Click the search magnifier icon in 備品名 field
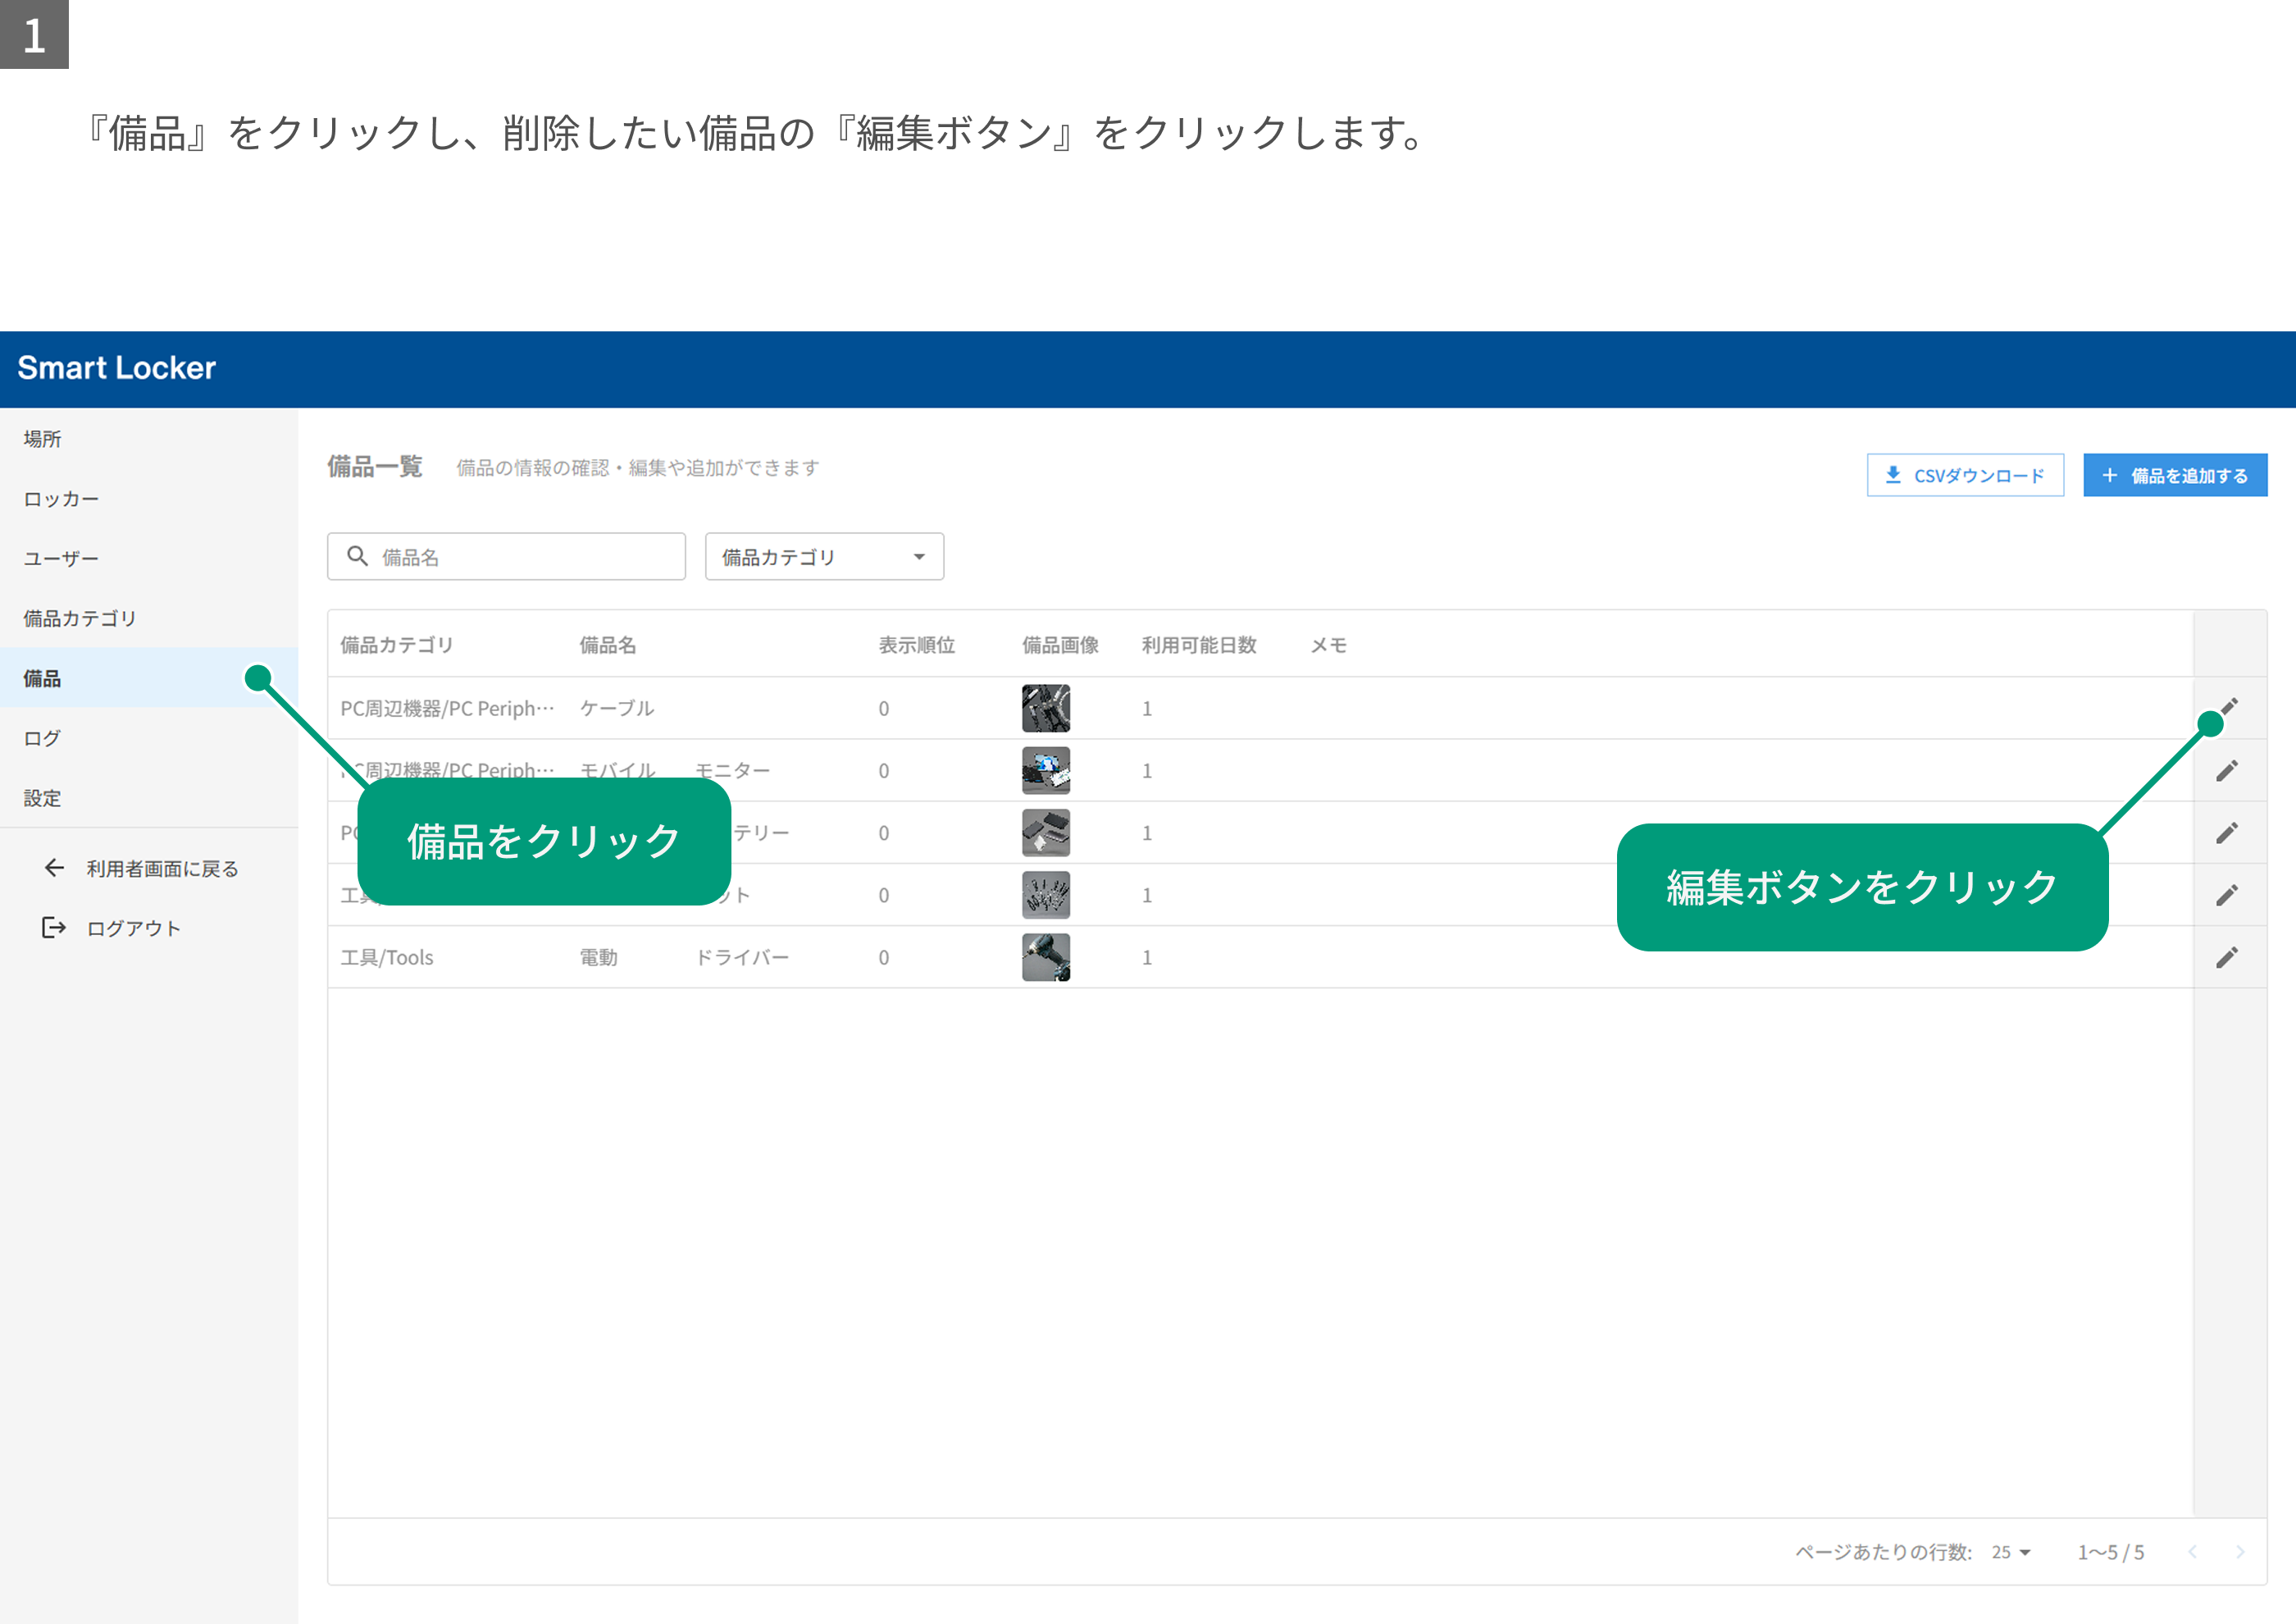This screenshot has height=1624, width=2296. point(357,556)
